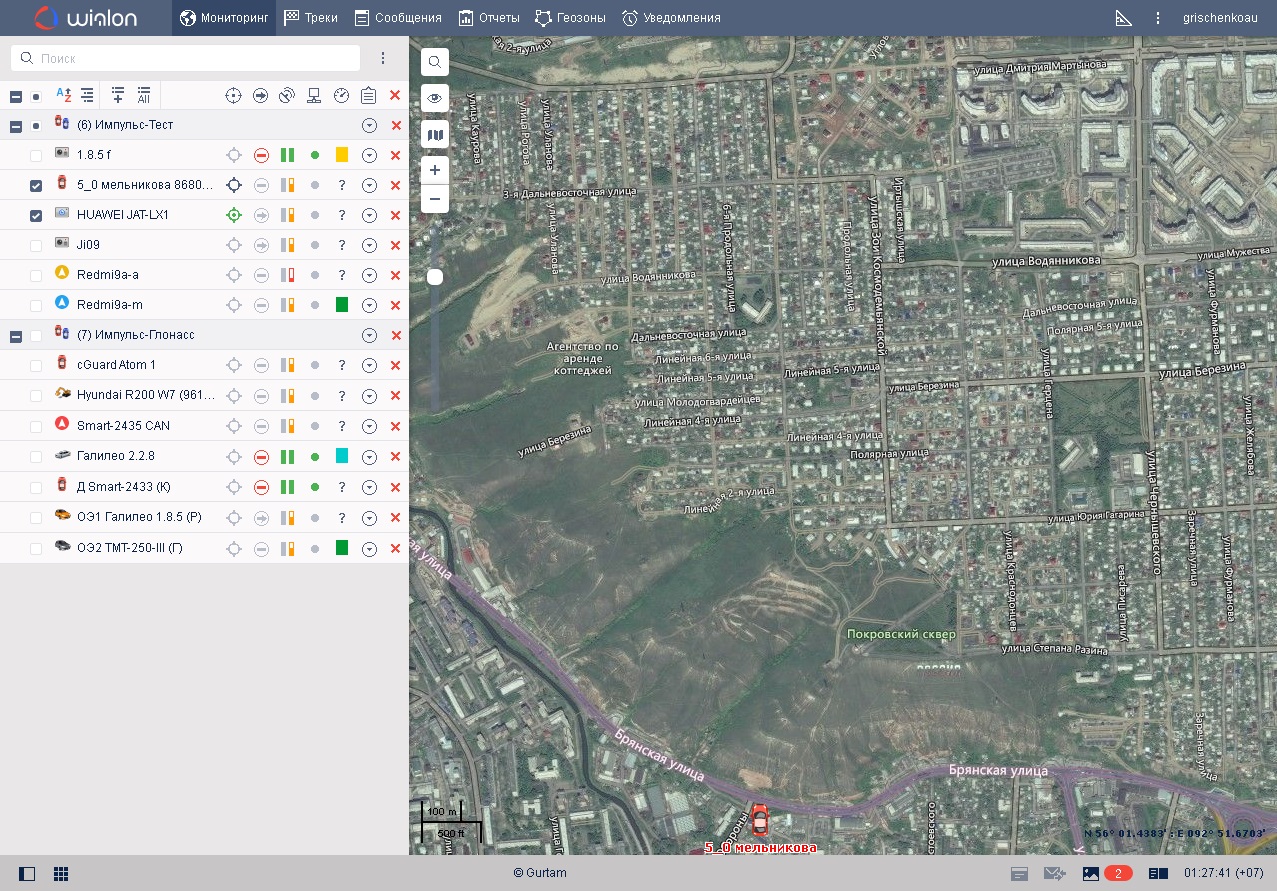
Task: Open the map layers selector icon
Action: pyautogui.click(x=435, y=134)
